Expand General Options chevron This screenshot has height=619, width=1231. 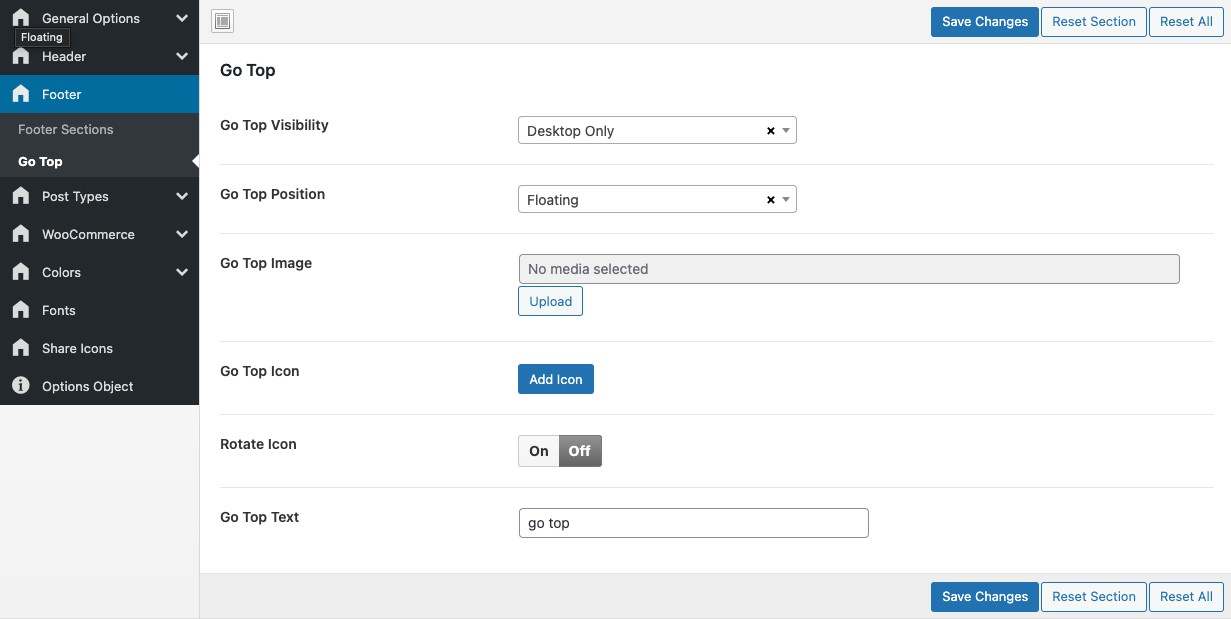point(182,18)
